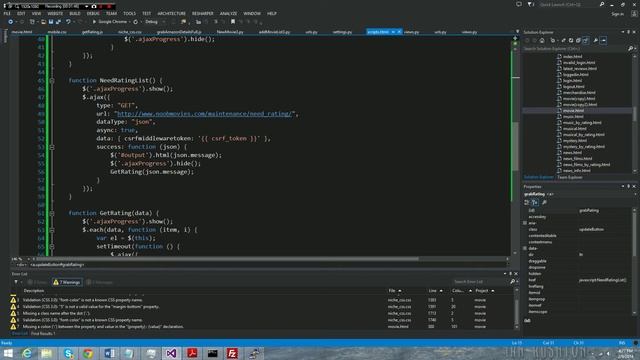Open the document tab overflow dropdown arrow
Viewport: 640px width, 360px height.
click(x=518, y=31)
